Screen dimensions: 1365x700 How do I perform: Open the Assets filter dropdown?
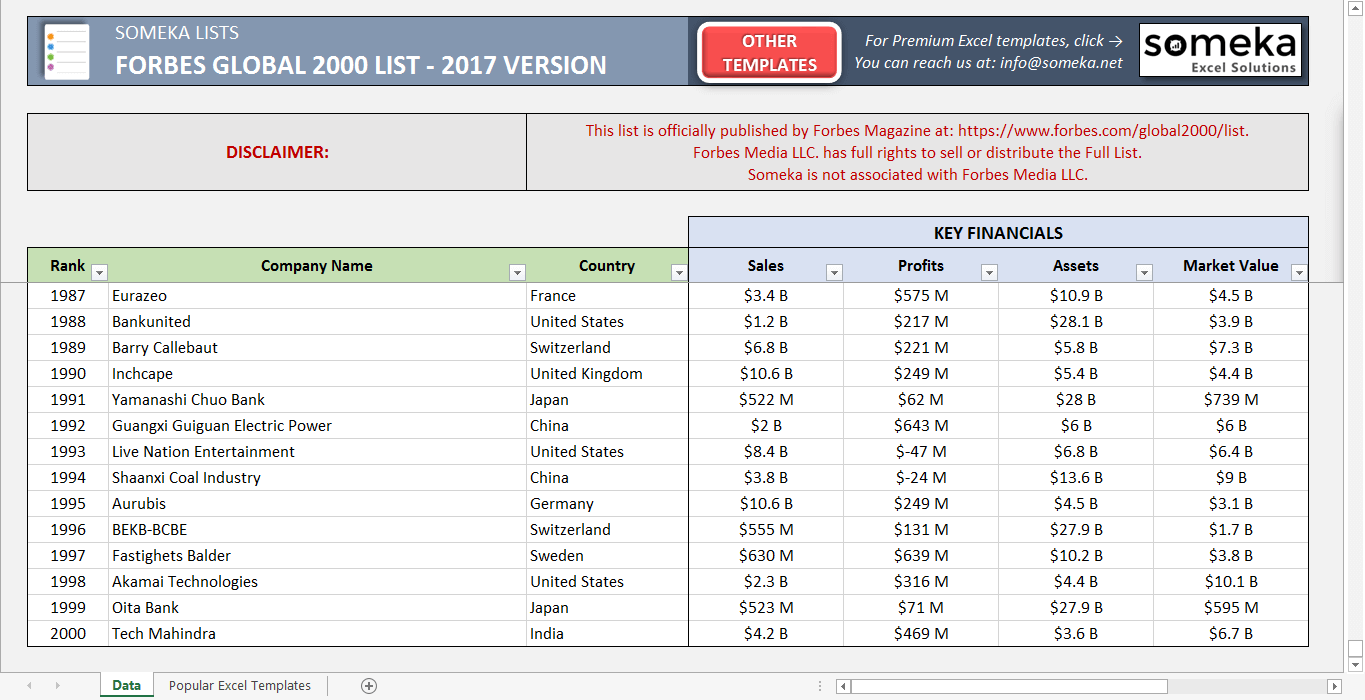pos(1144,272)
